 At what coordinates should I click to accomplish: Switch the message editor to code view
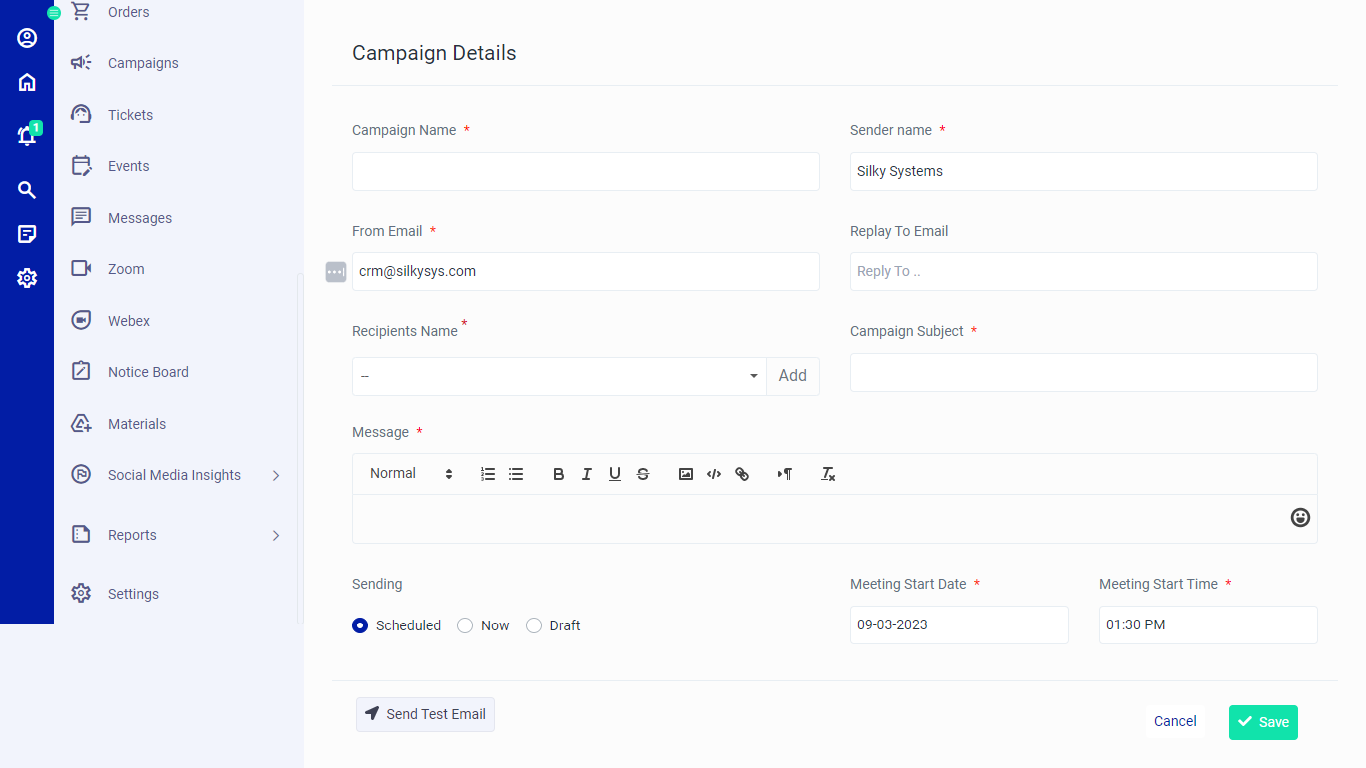coord(714,473)
